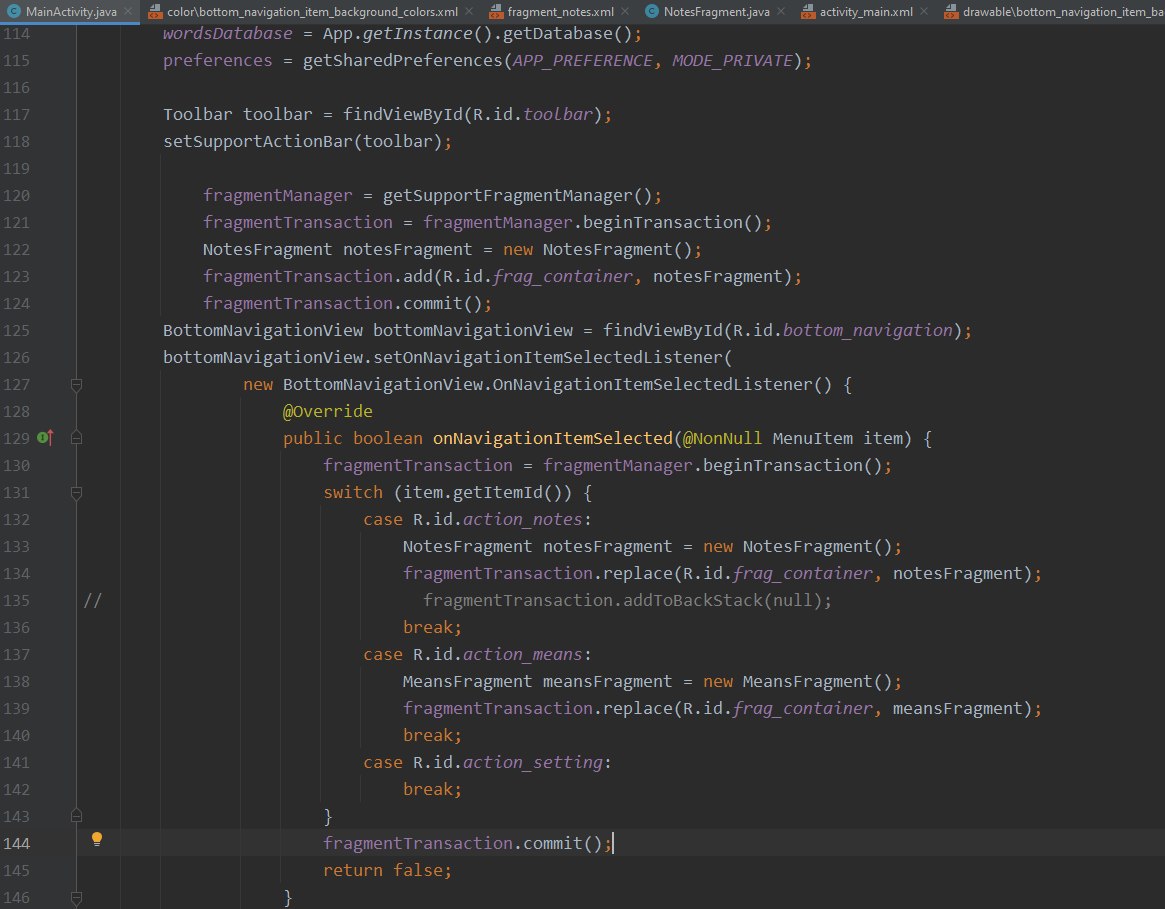This screenshot has height=909, width=1165.
Task: Click line number 120 in the gutter
Action: [x=16, y=195]
